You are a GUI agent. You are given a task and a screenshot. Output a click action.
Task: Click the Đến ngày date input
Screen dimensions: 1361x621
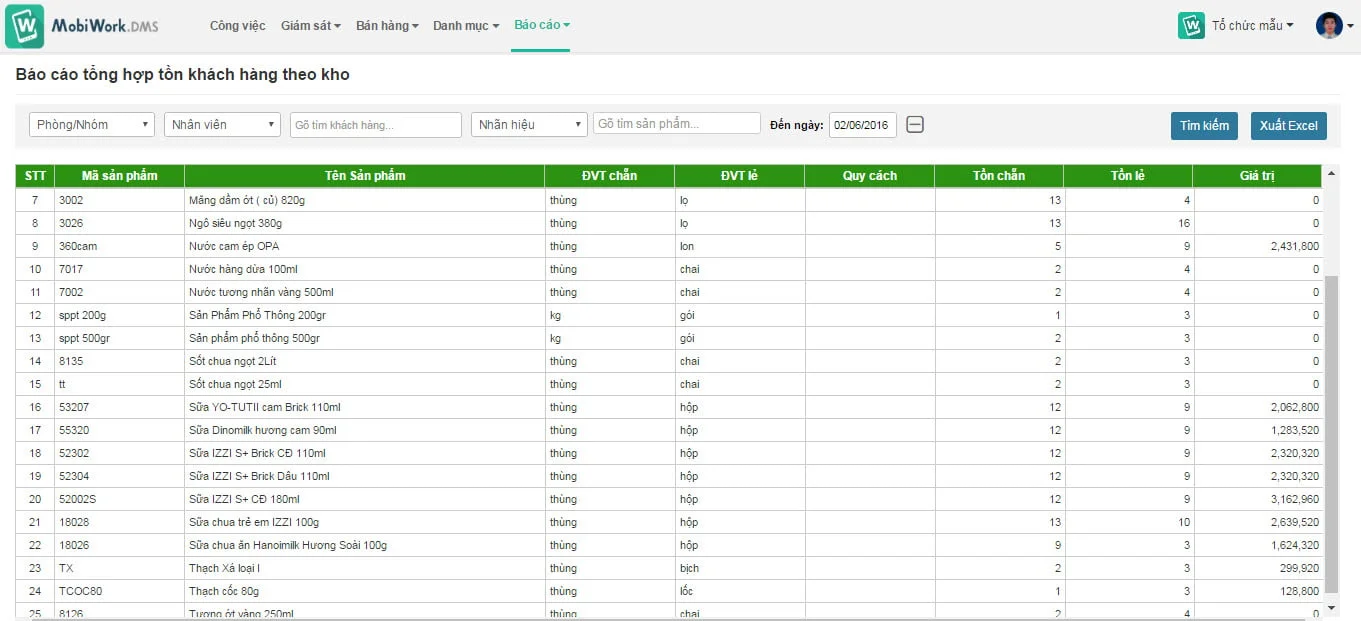point(862,125)
